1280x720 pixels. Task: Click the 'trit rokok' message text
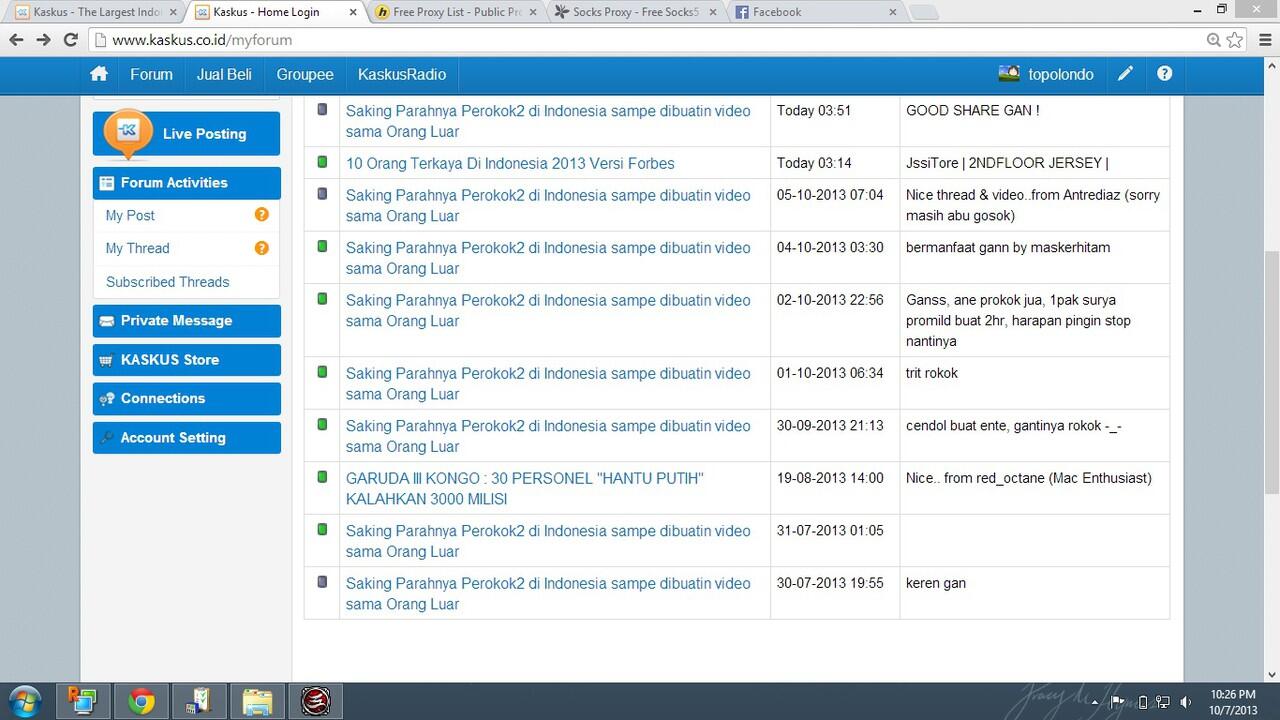click(x=932, y=373)
